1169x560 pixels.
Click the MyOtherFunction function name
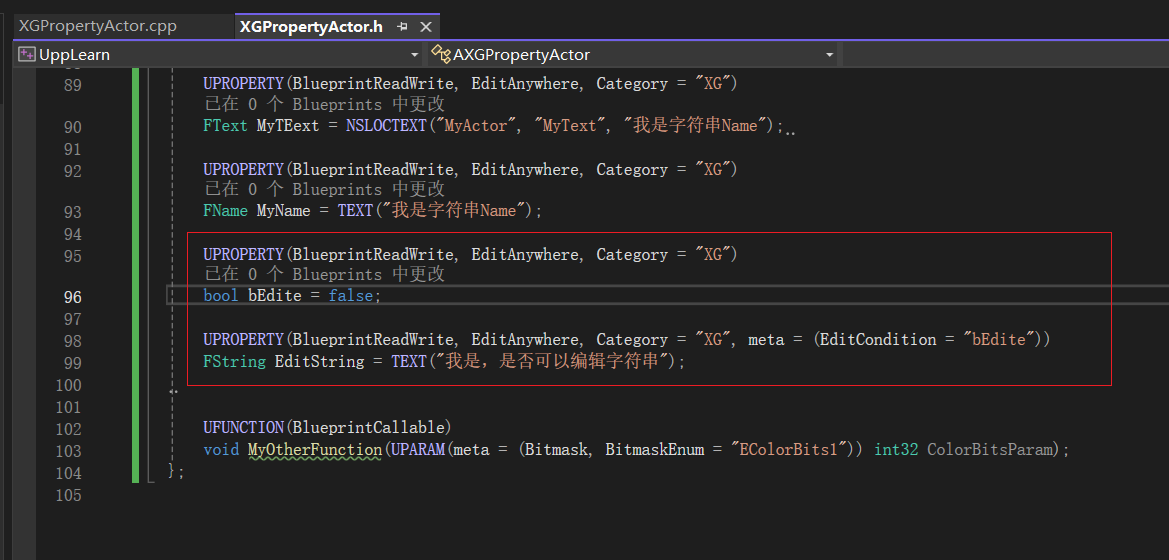(x=315, y=450)
